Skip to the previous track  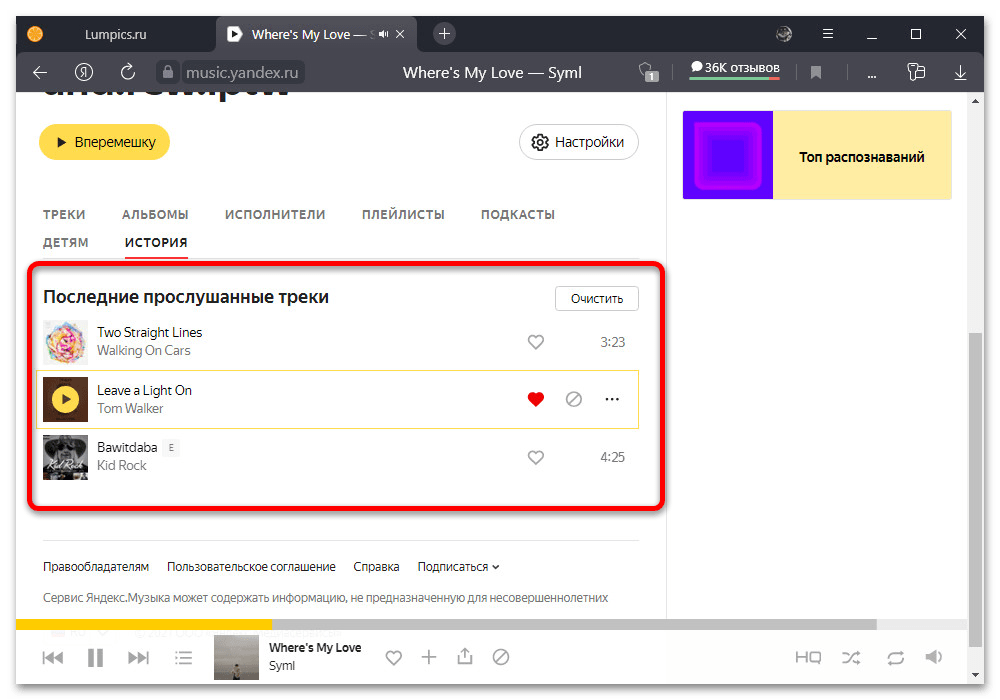point(53,657)
